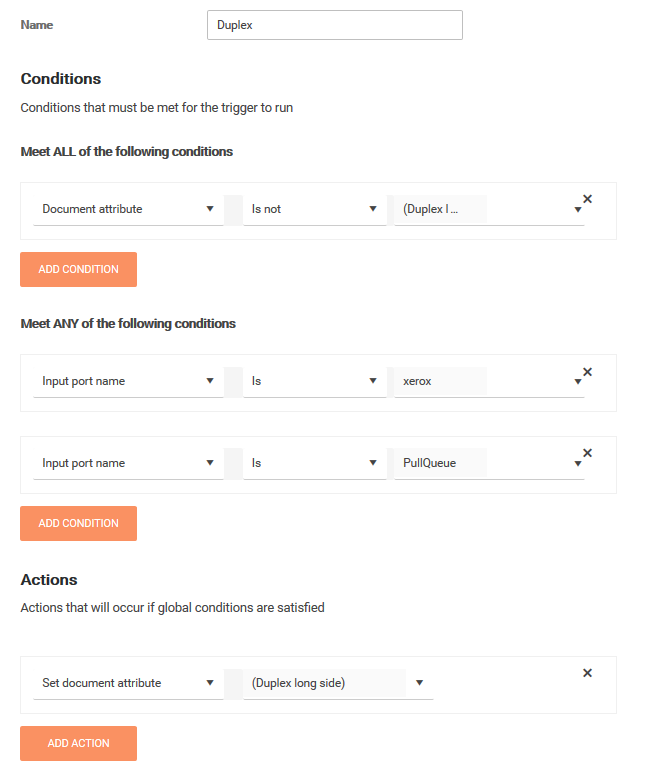Image resolution: width=652 pixels, height=771 pixels.
Task: Expand the PullQueue value dropdown
Action: [489, 463]
